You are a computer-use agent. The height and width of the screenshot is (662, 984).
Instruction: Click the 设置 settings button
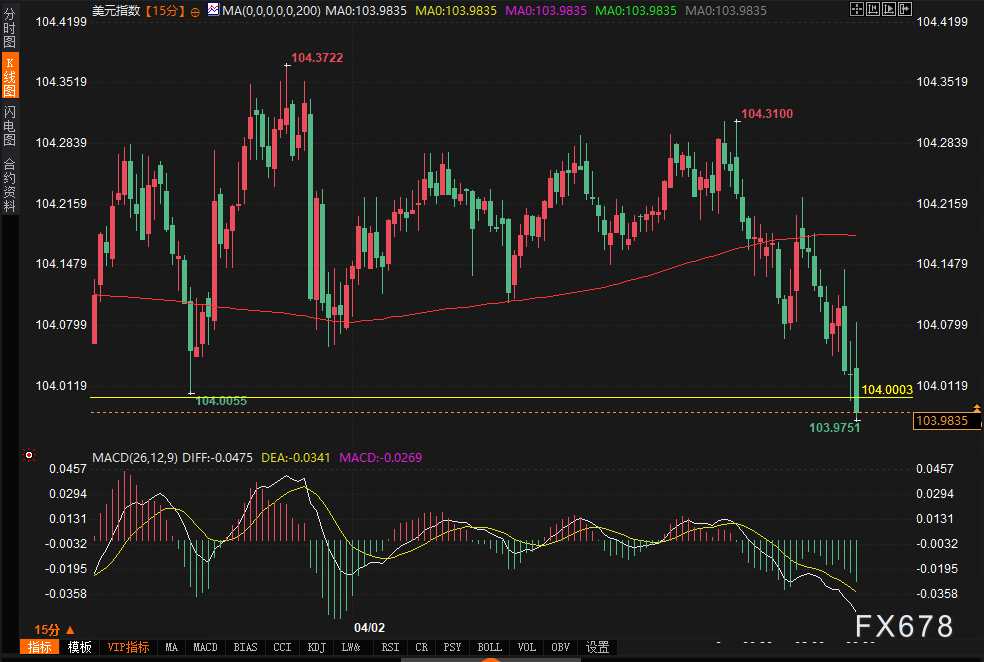click(597, 647)
